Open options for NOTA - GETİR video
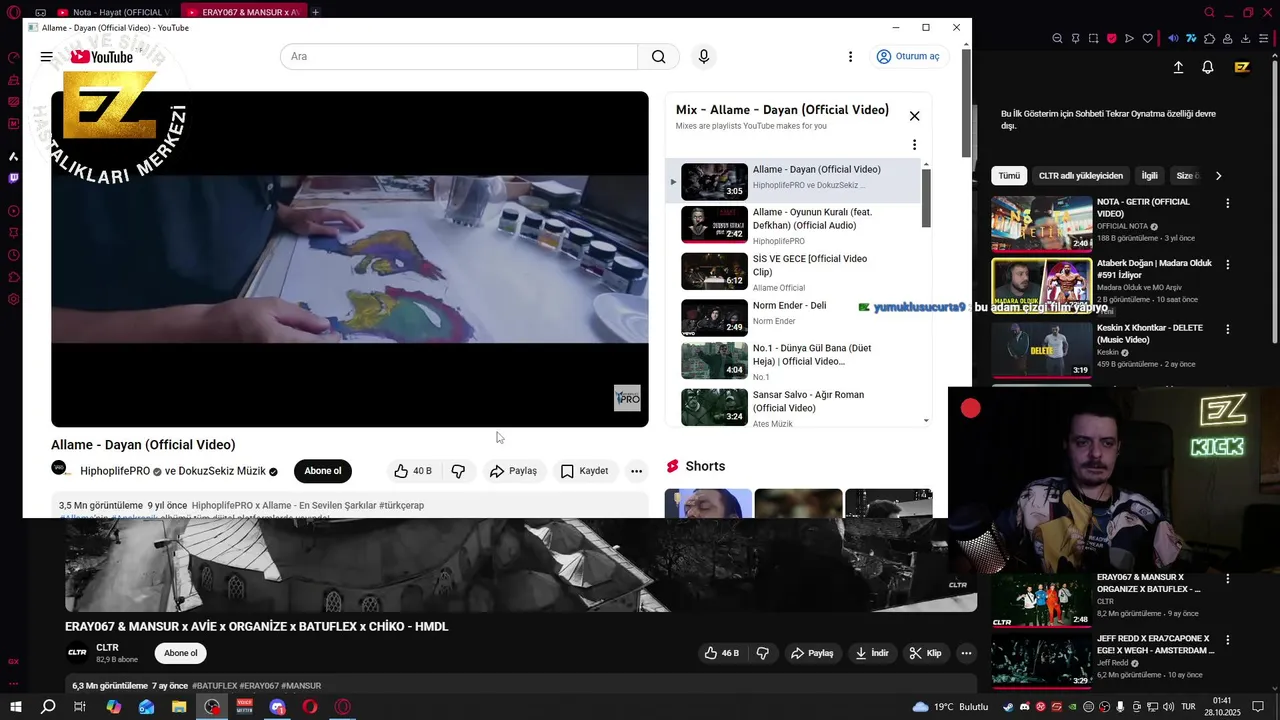The height and width of the screenshot is (720, 1280). point(1228,203)
